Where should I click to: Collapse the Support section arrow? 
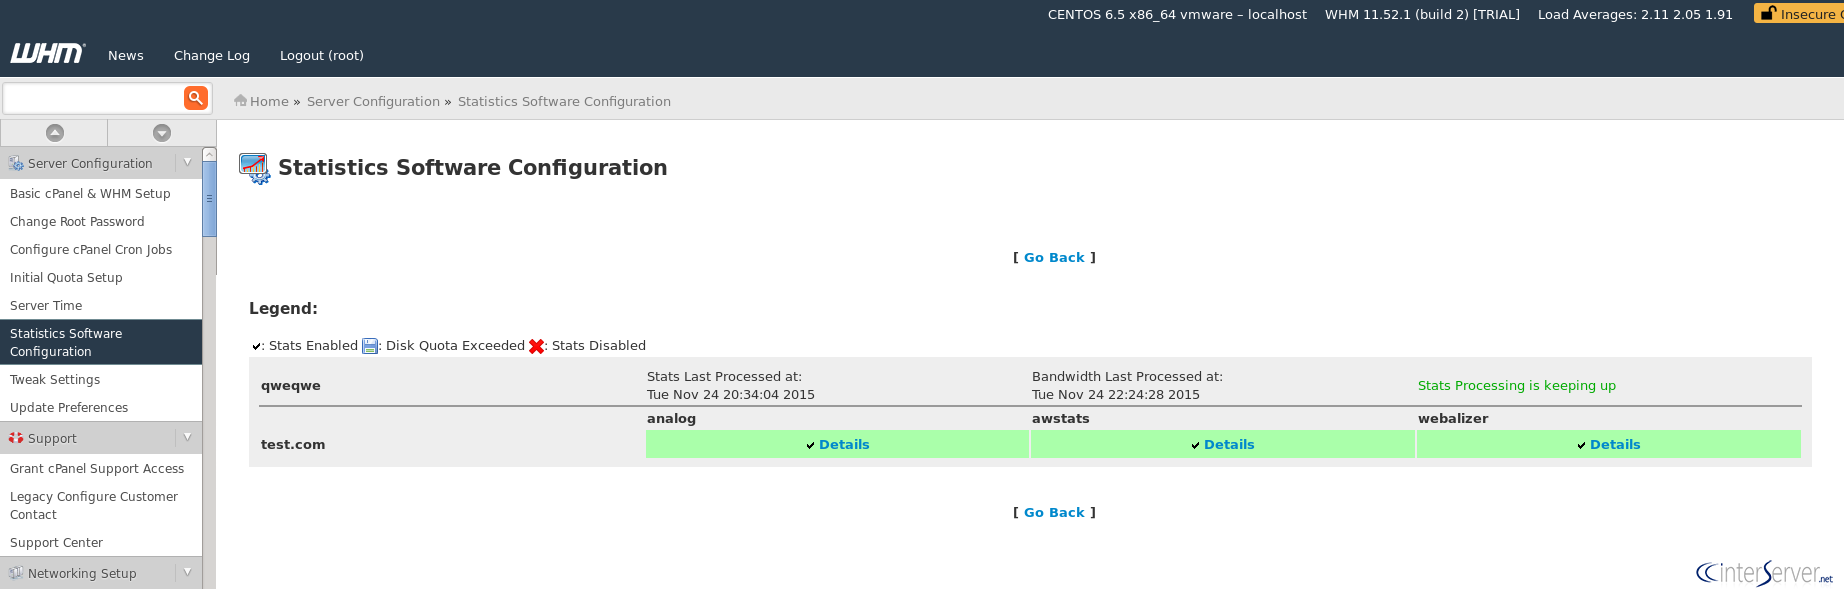click(x=187, y=437)
